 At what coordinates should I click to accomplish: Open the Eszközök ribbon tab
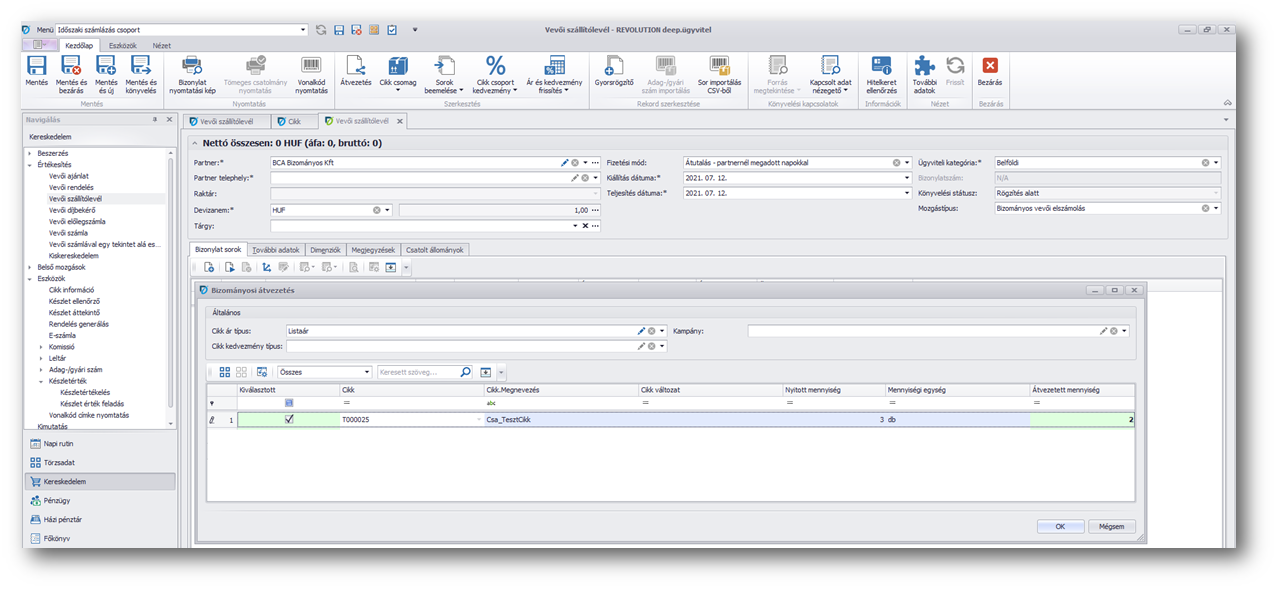point(123,46)
